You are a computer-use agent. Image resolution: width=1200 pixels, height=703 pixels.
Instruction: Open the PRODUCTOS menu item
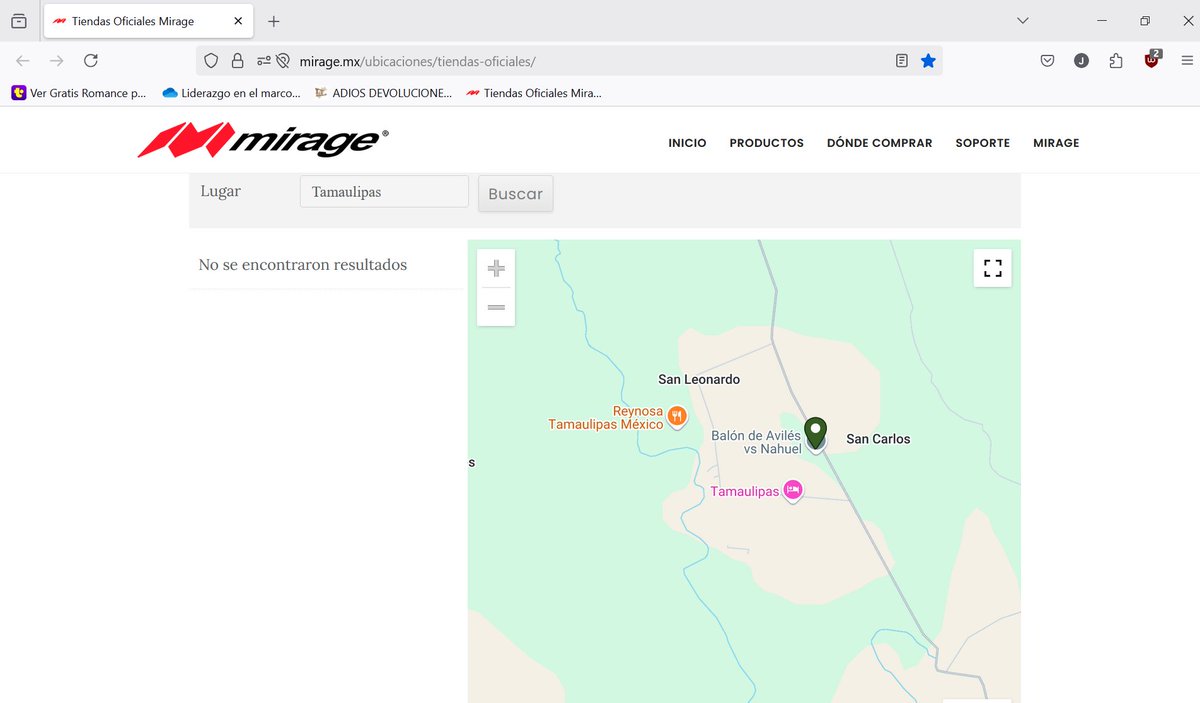(766, 143)
